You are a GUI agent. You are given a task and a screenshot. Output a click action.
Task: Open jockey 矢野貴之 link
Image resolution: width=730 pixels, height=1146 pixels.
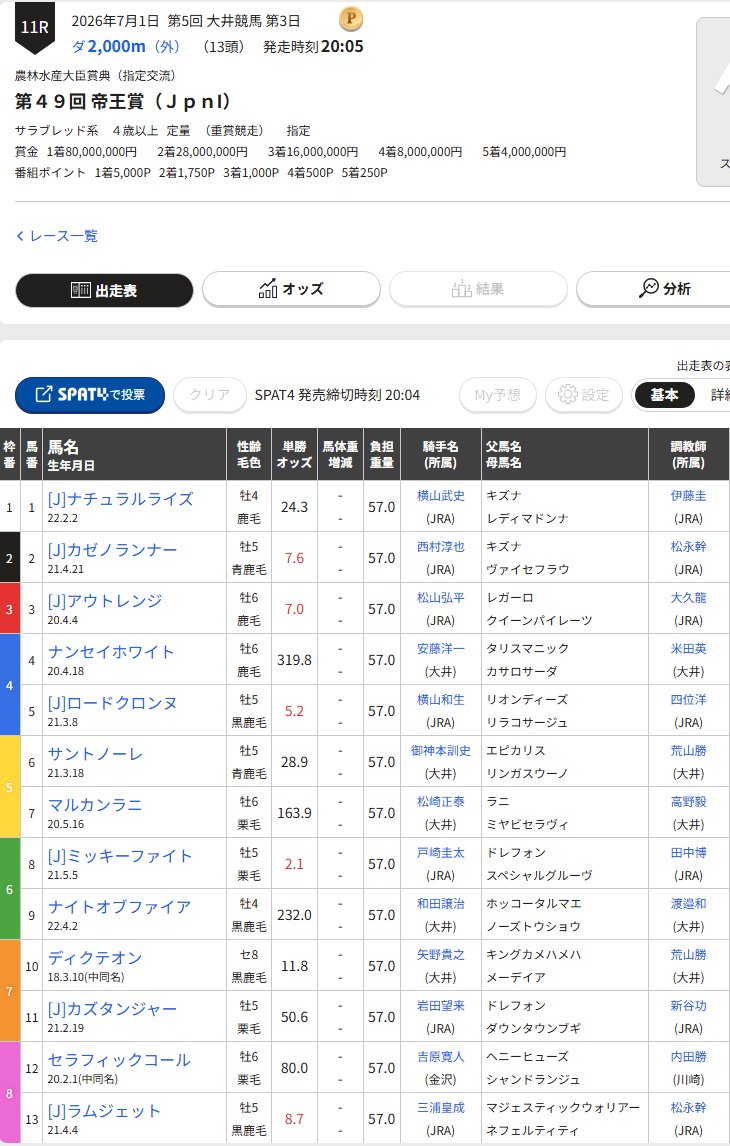click(441, 955)
